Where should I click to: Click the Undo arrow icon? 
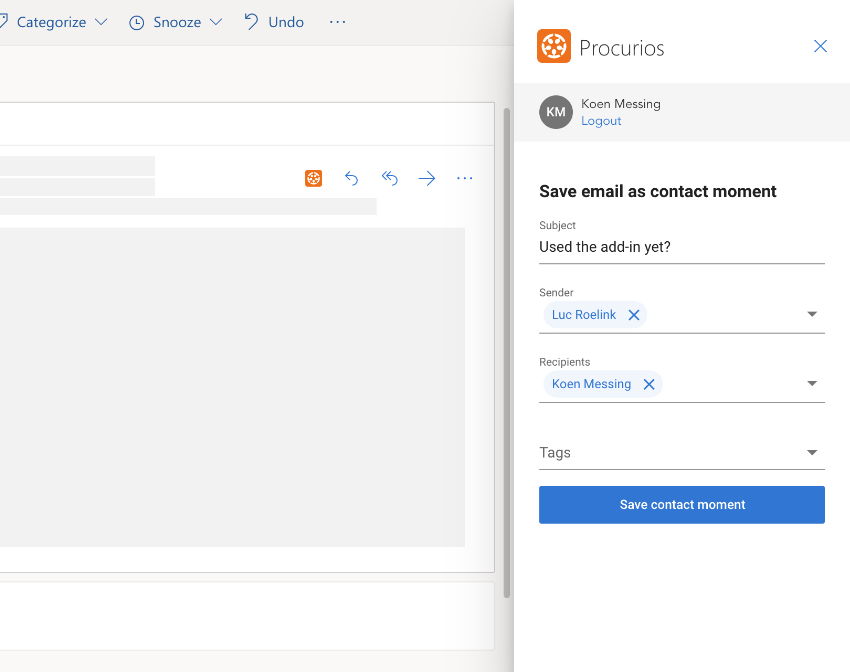point(251,22)
